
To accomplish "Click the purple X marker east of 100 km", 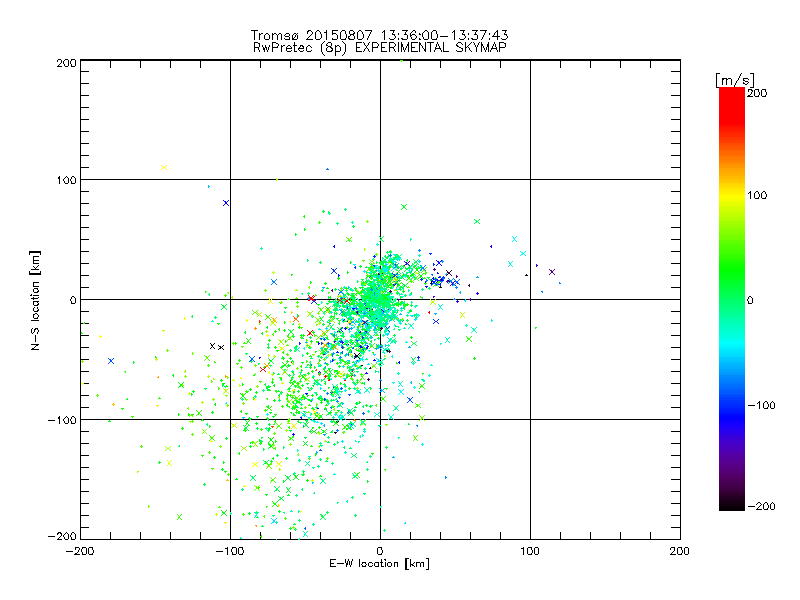I will pos(552,272).
